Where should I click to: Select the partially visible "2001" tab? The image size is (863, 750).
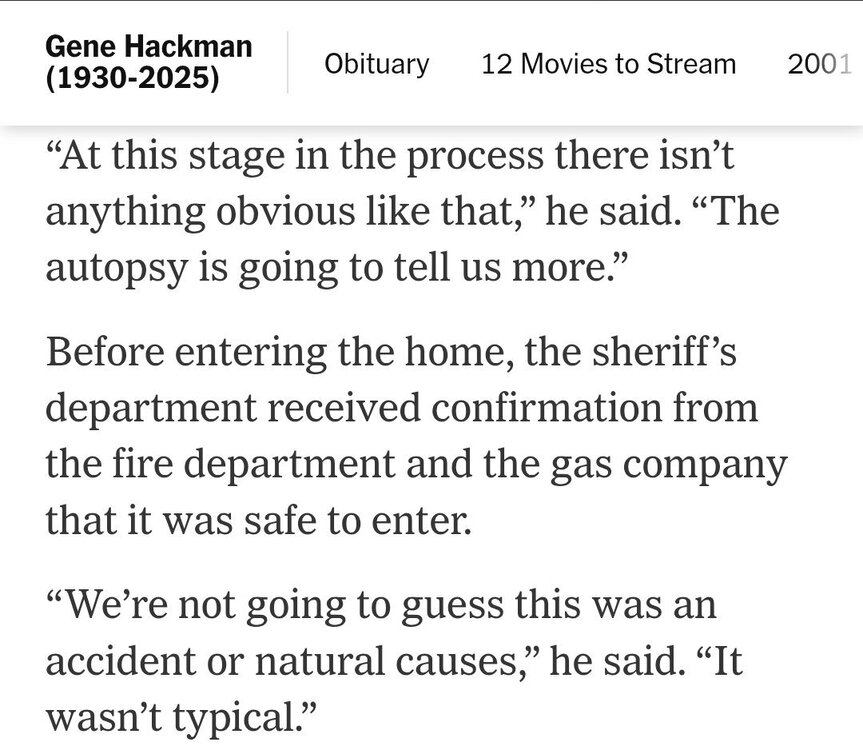click(820, 64)
